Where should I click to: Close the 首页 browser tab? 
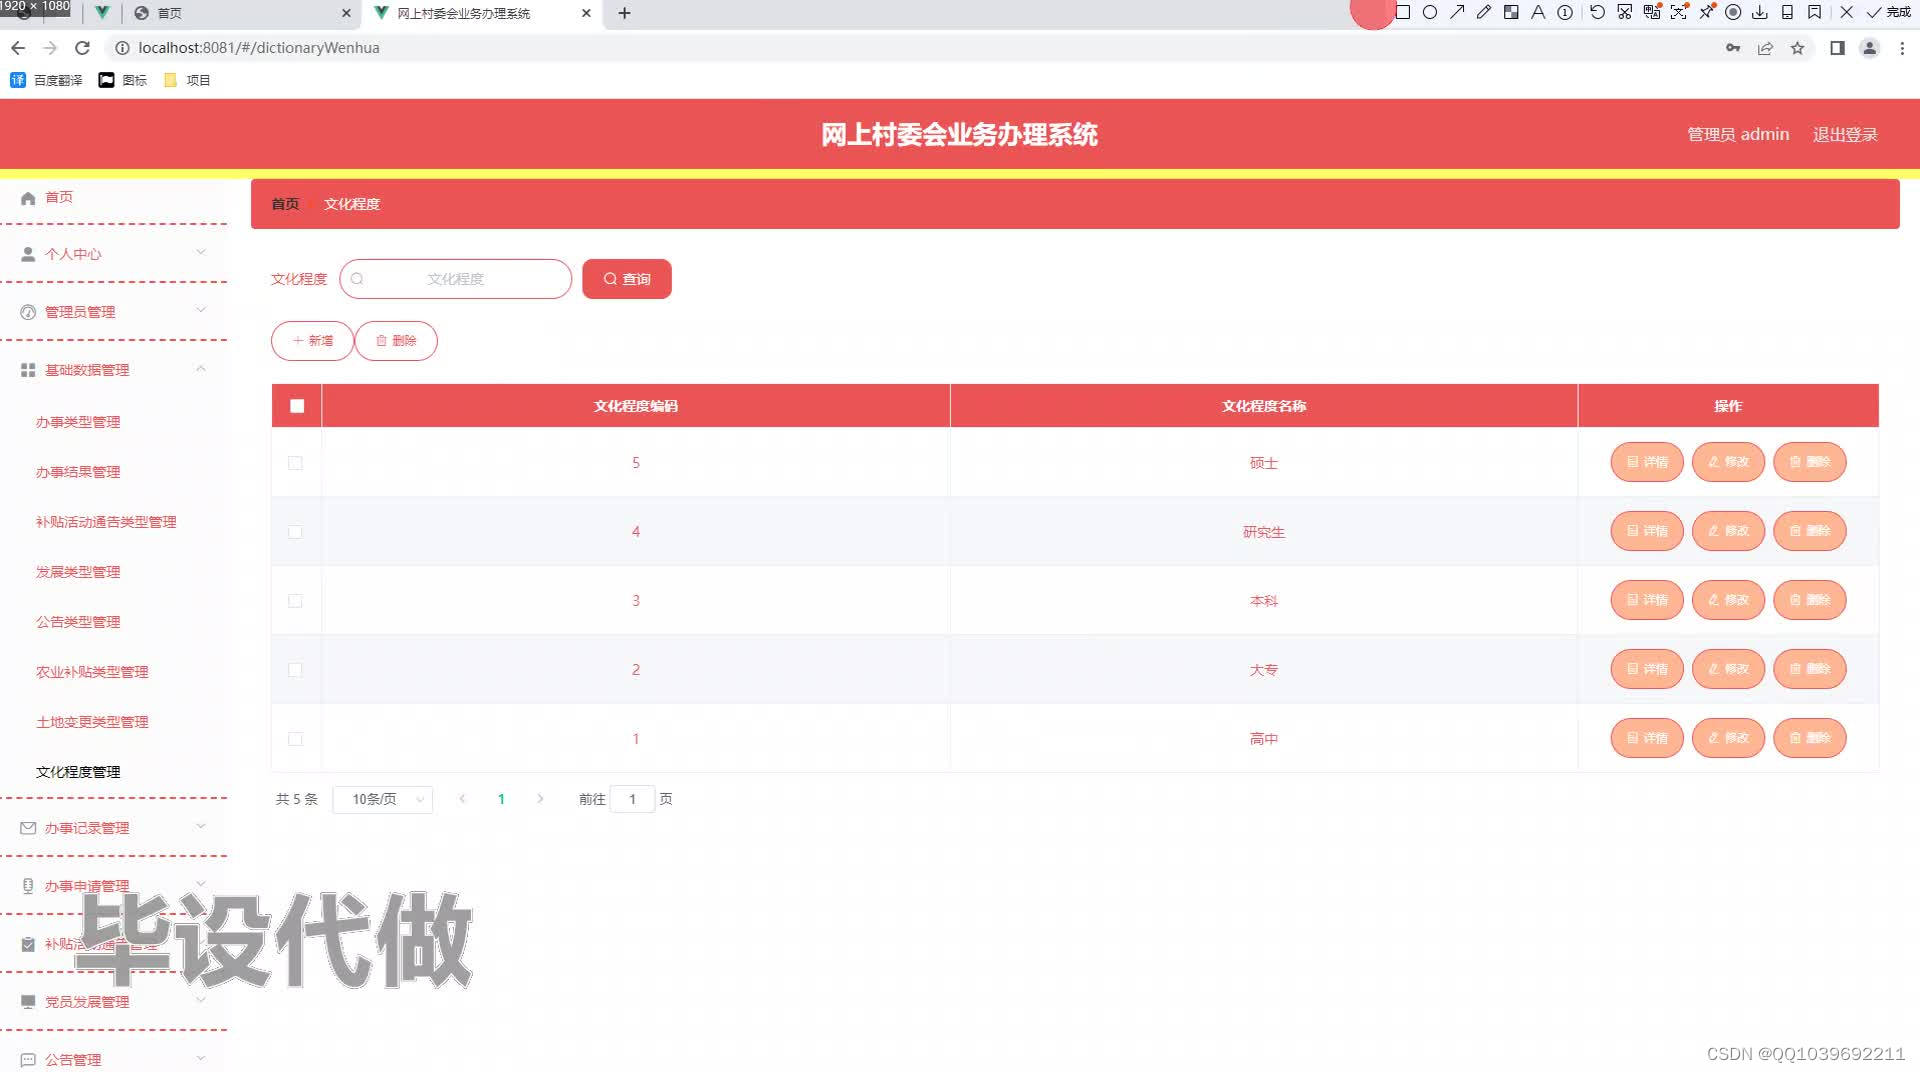click(346, 13)
